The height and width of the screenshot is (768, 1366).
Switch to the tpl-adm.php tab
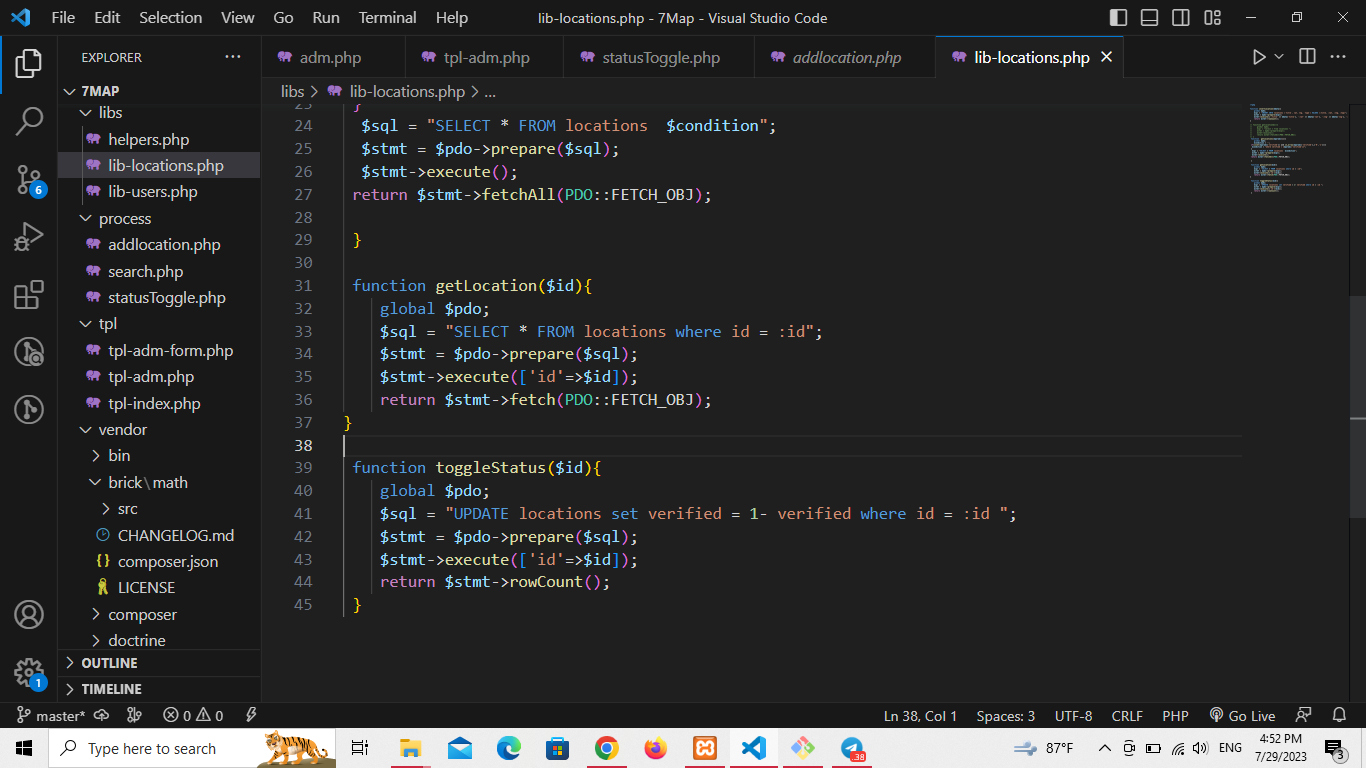(x=484, y=57)
